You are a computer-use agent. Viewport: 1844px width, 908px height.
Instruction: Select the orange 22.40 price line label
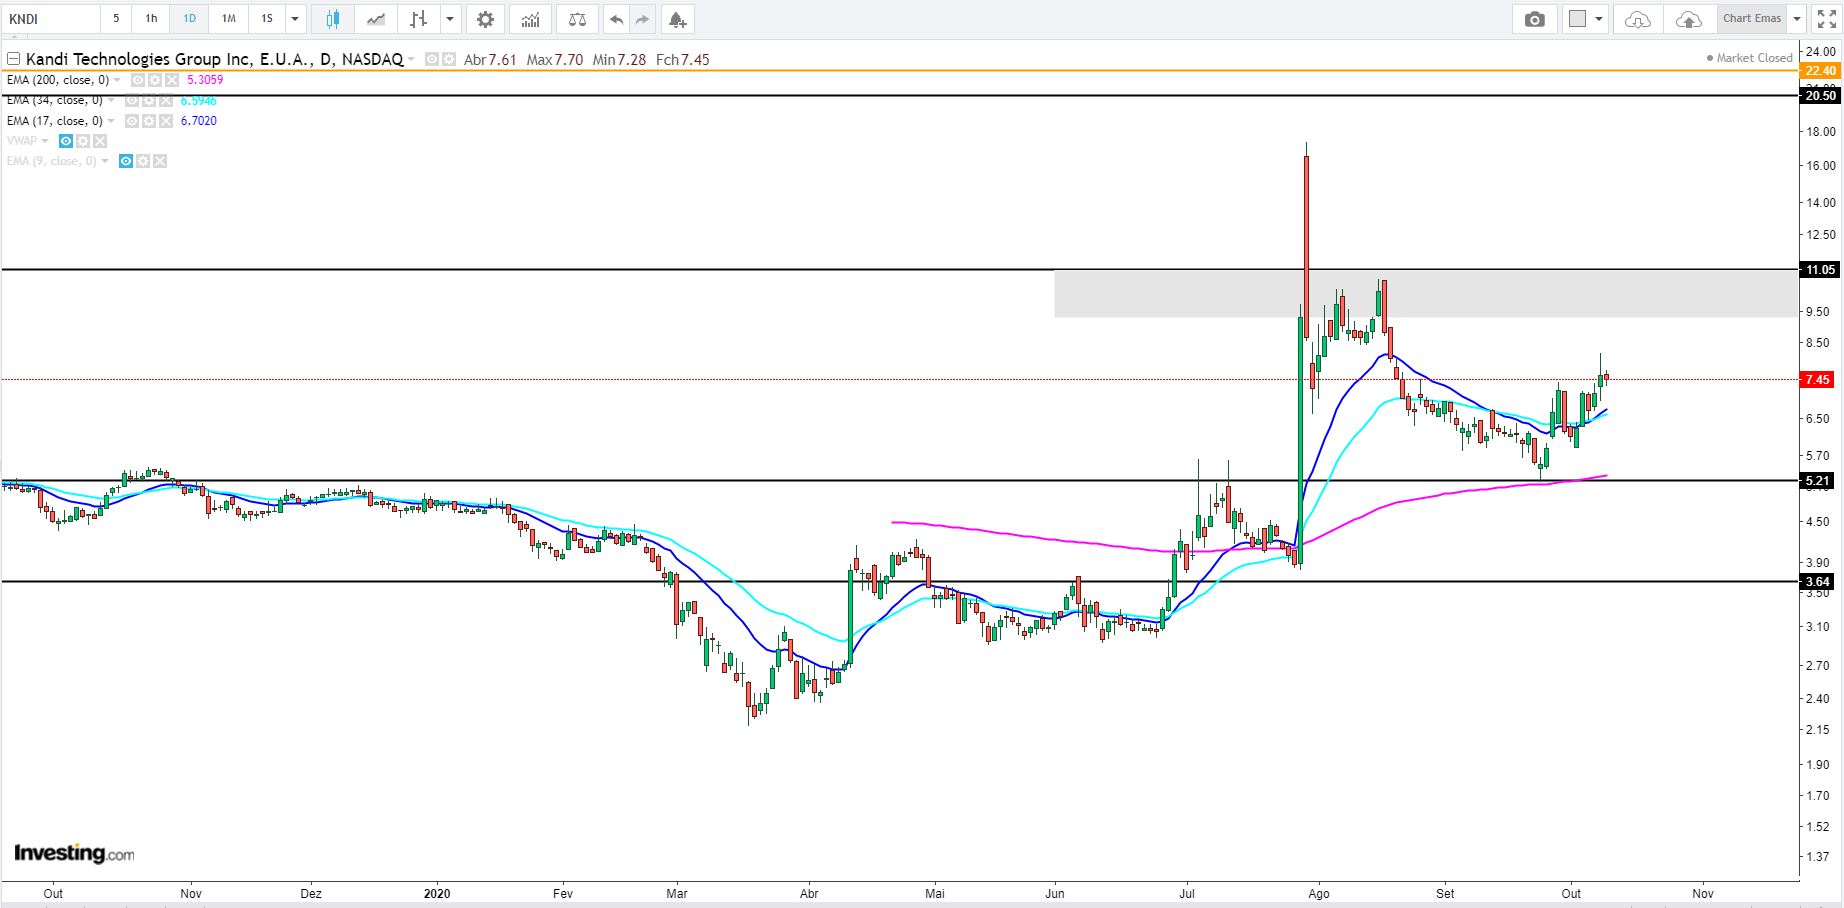click(1819, 71)
